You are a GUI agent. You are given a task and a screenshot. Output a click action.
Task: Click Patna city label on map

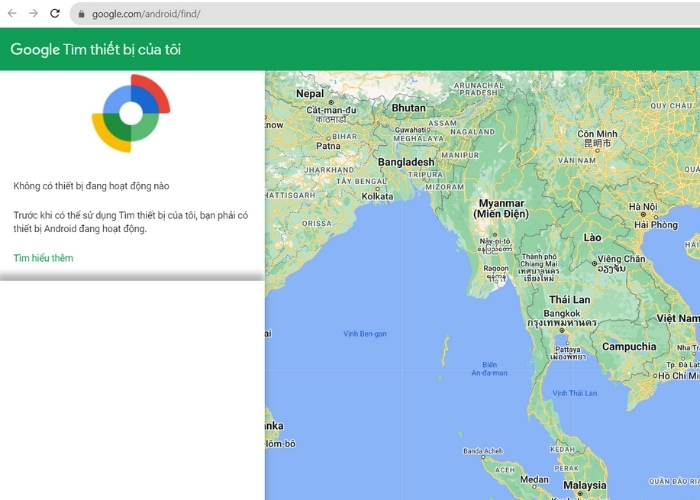(x=328, y=146)
